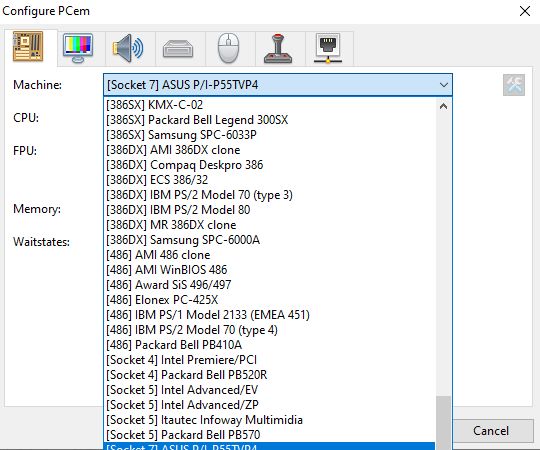This screenshot has width=540, height=450.
Task: Open the Sound settings tab with speaker icon
Action: click(x=128, y=48)
